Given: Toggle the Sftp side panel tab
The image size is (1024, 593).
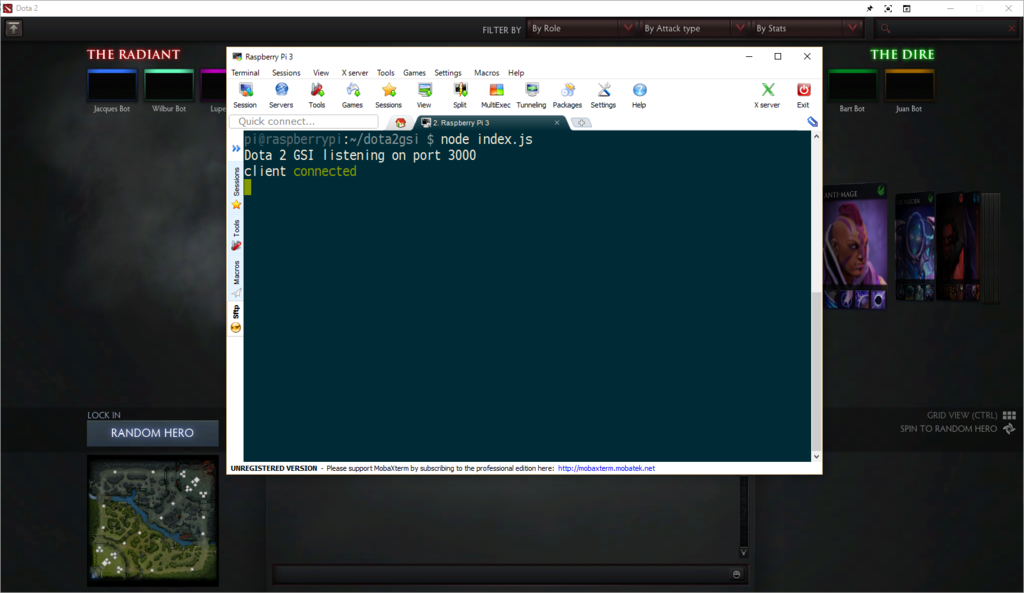Looking at the screenshot, I should (236, 311).
